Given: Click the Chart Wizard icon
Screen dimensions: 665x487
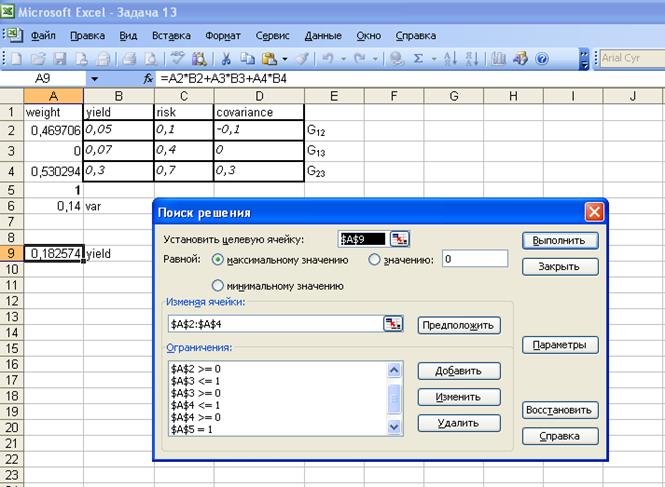Looking at the screenshot, I should [496, 59].
